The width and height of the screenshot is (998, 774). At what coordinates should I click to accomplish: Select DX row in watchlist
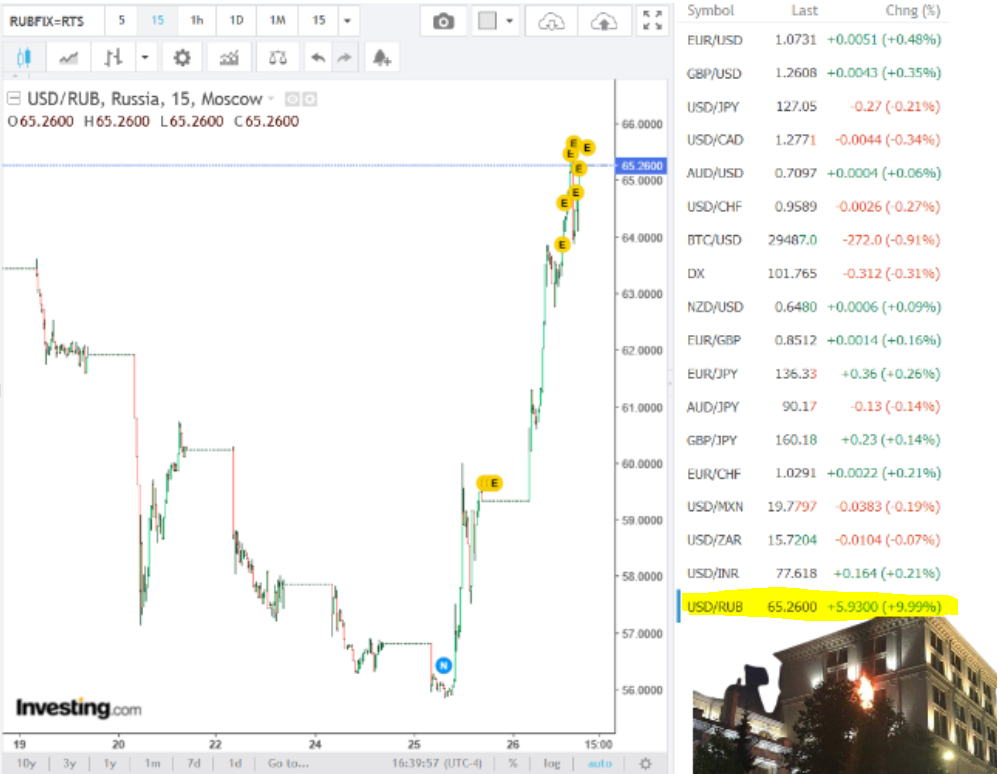pos(813,273)
